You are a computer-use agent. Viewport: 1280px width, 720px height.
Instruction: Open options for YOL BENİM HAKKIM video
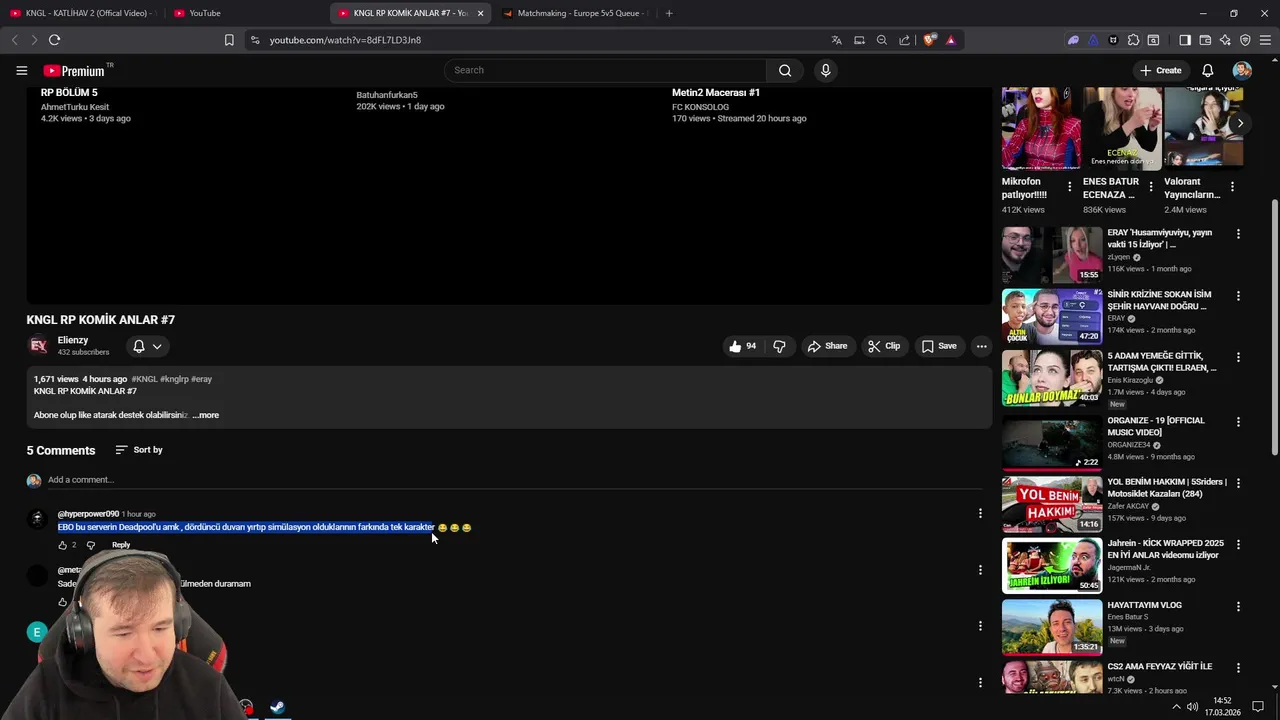coord(1238,482)
